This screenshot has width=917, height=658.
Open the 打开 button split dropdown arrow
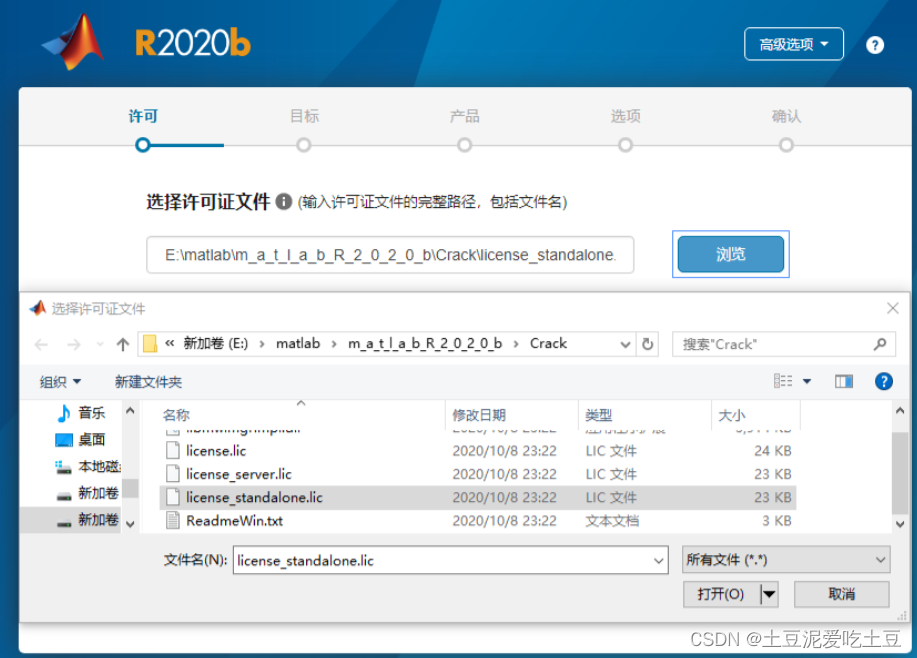(769, 594)
